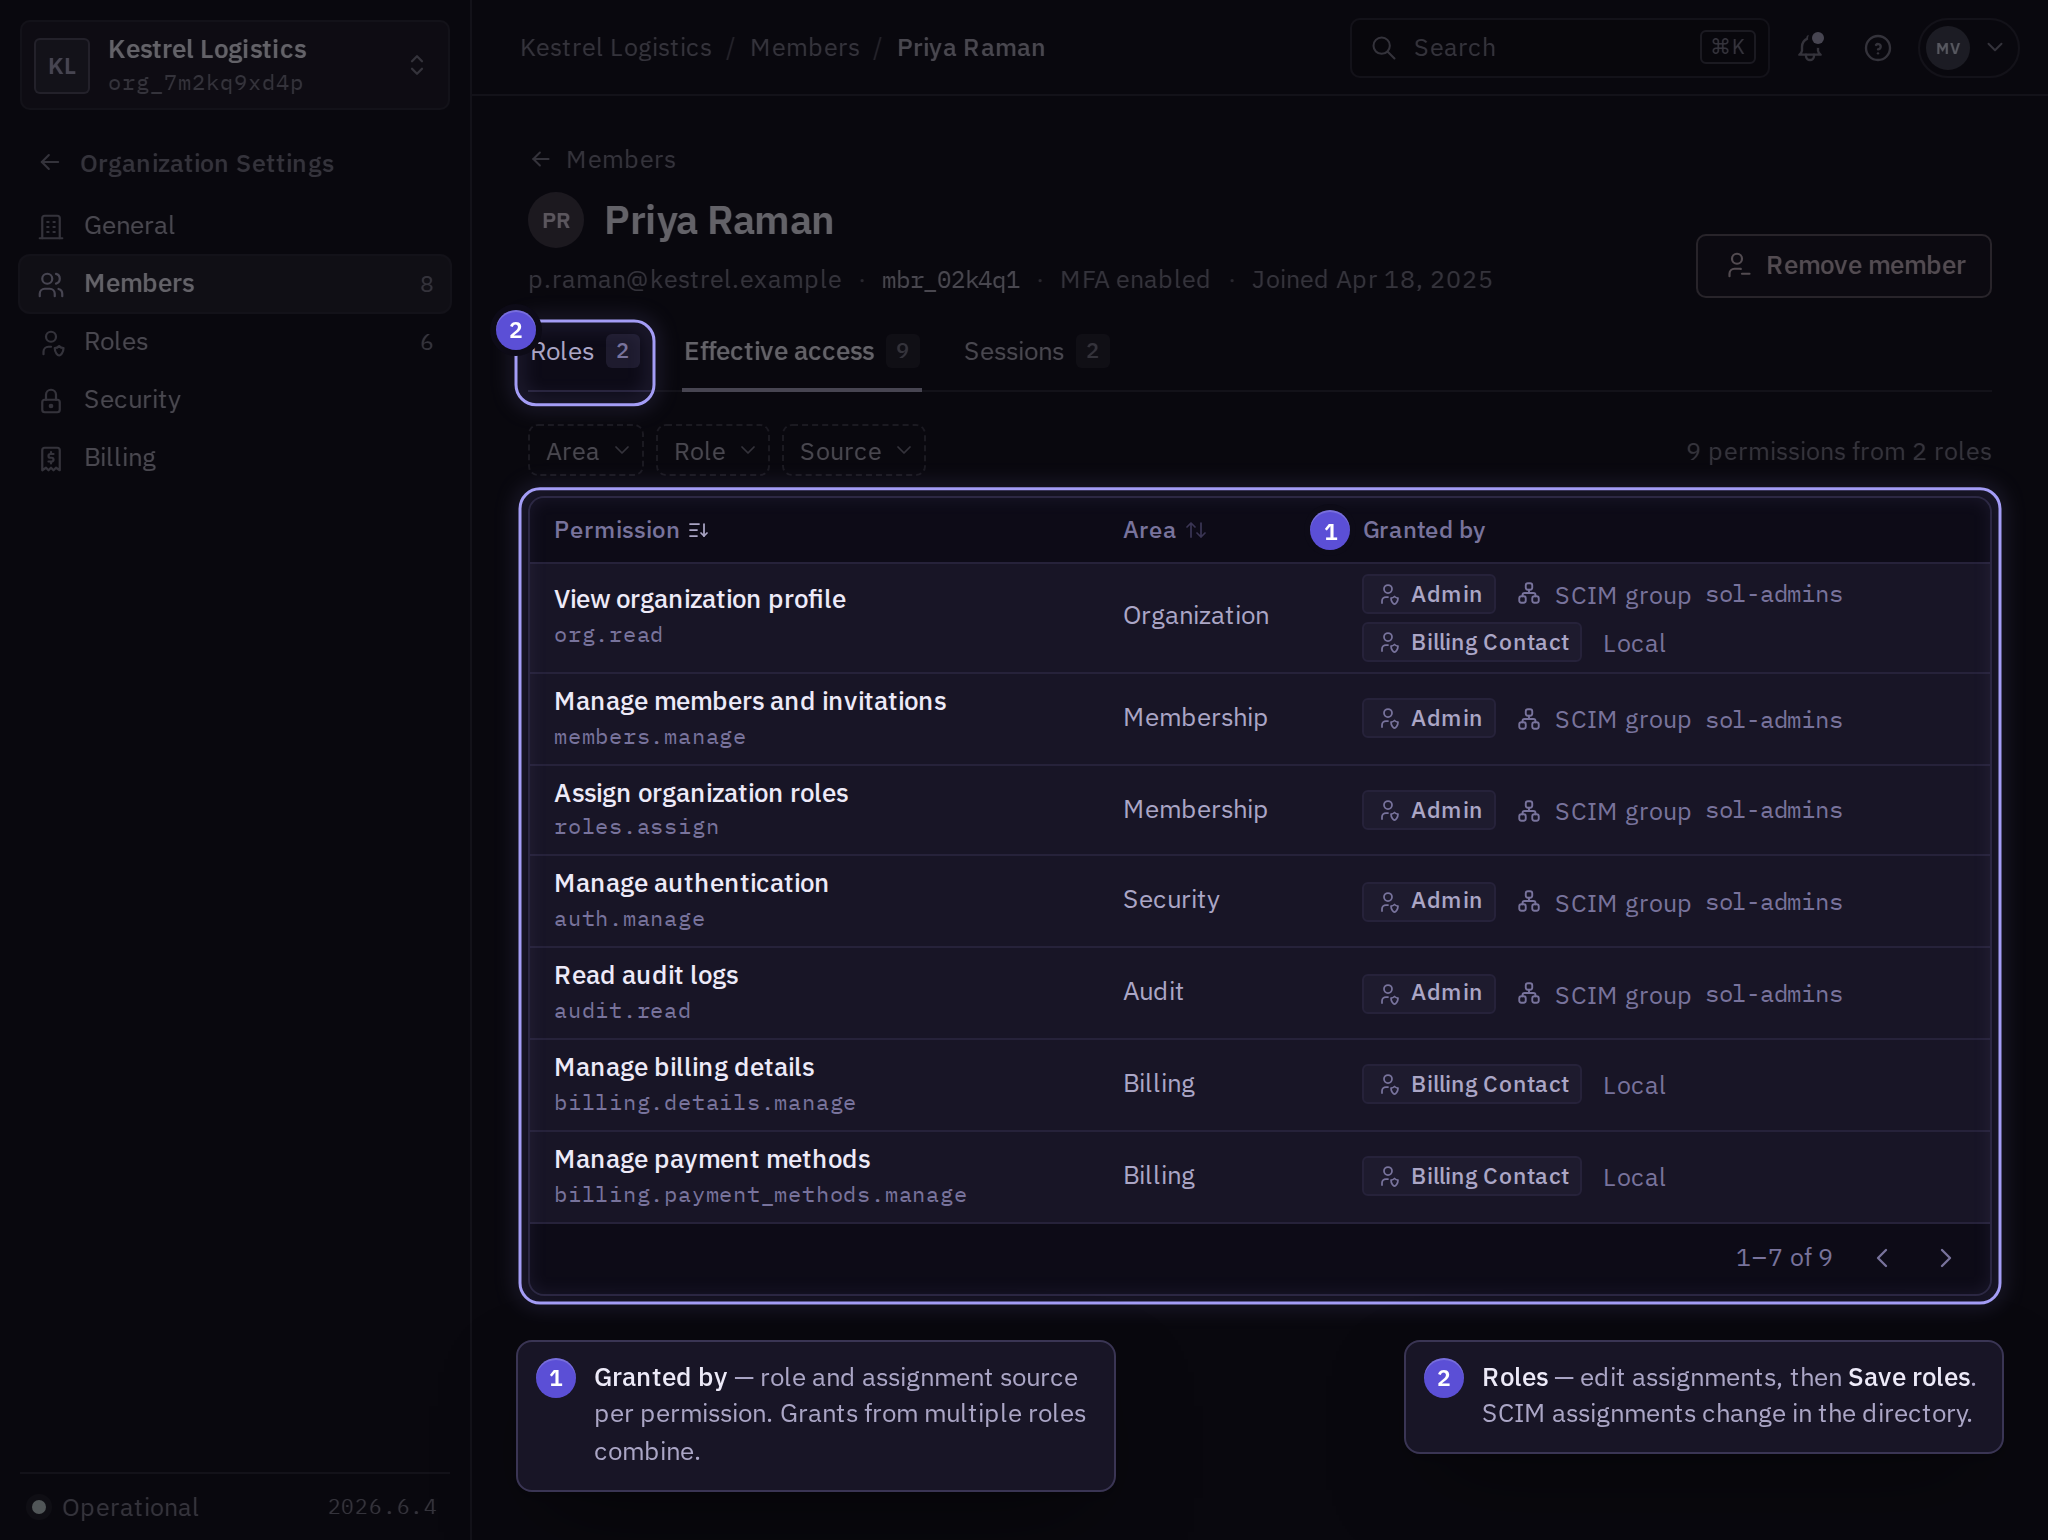Open the MV user account menu

pyautogui.click(x=1967, y=47)
